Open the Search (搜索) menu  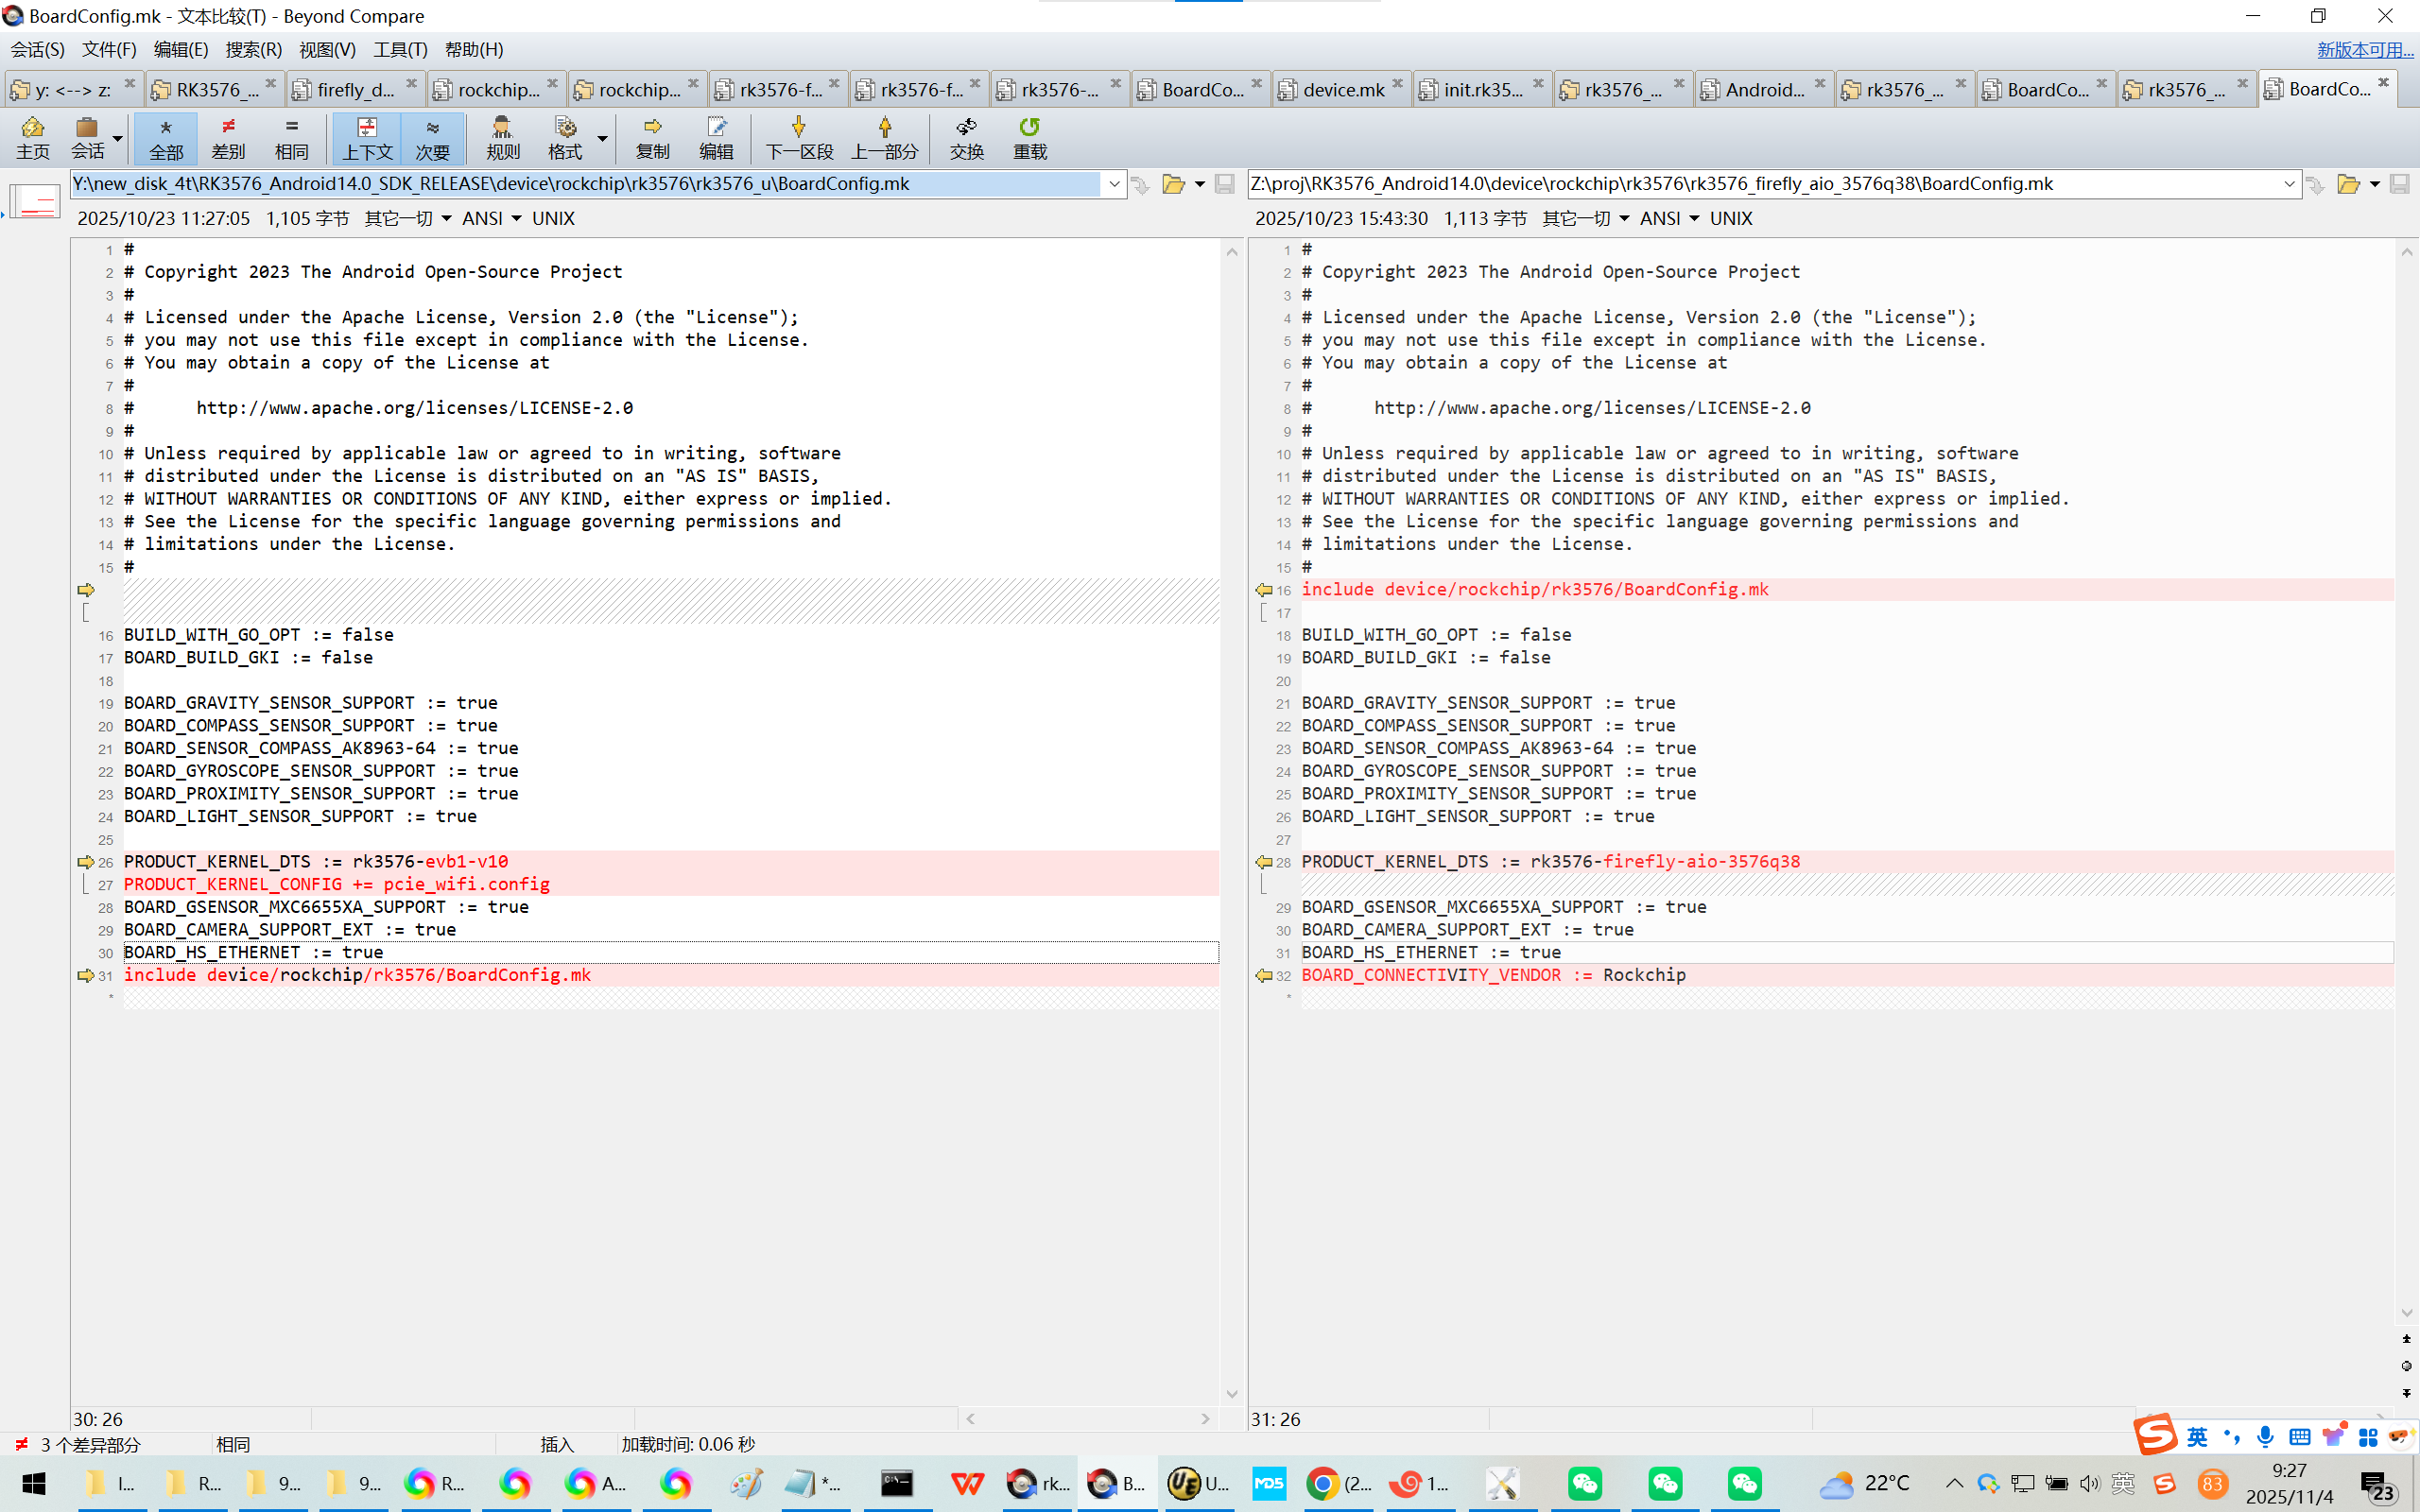click(253, 49)
